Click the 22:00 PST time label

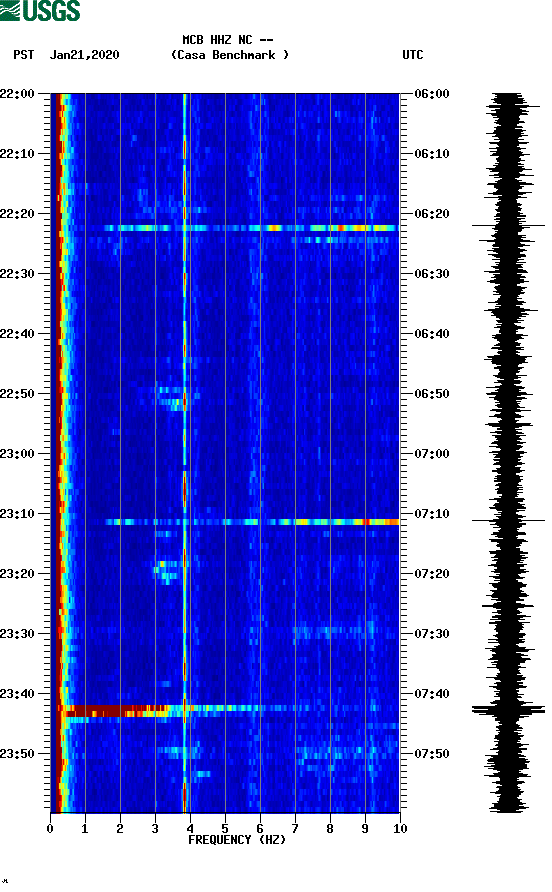[17, 94]
